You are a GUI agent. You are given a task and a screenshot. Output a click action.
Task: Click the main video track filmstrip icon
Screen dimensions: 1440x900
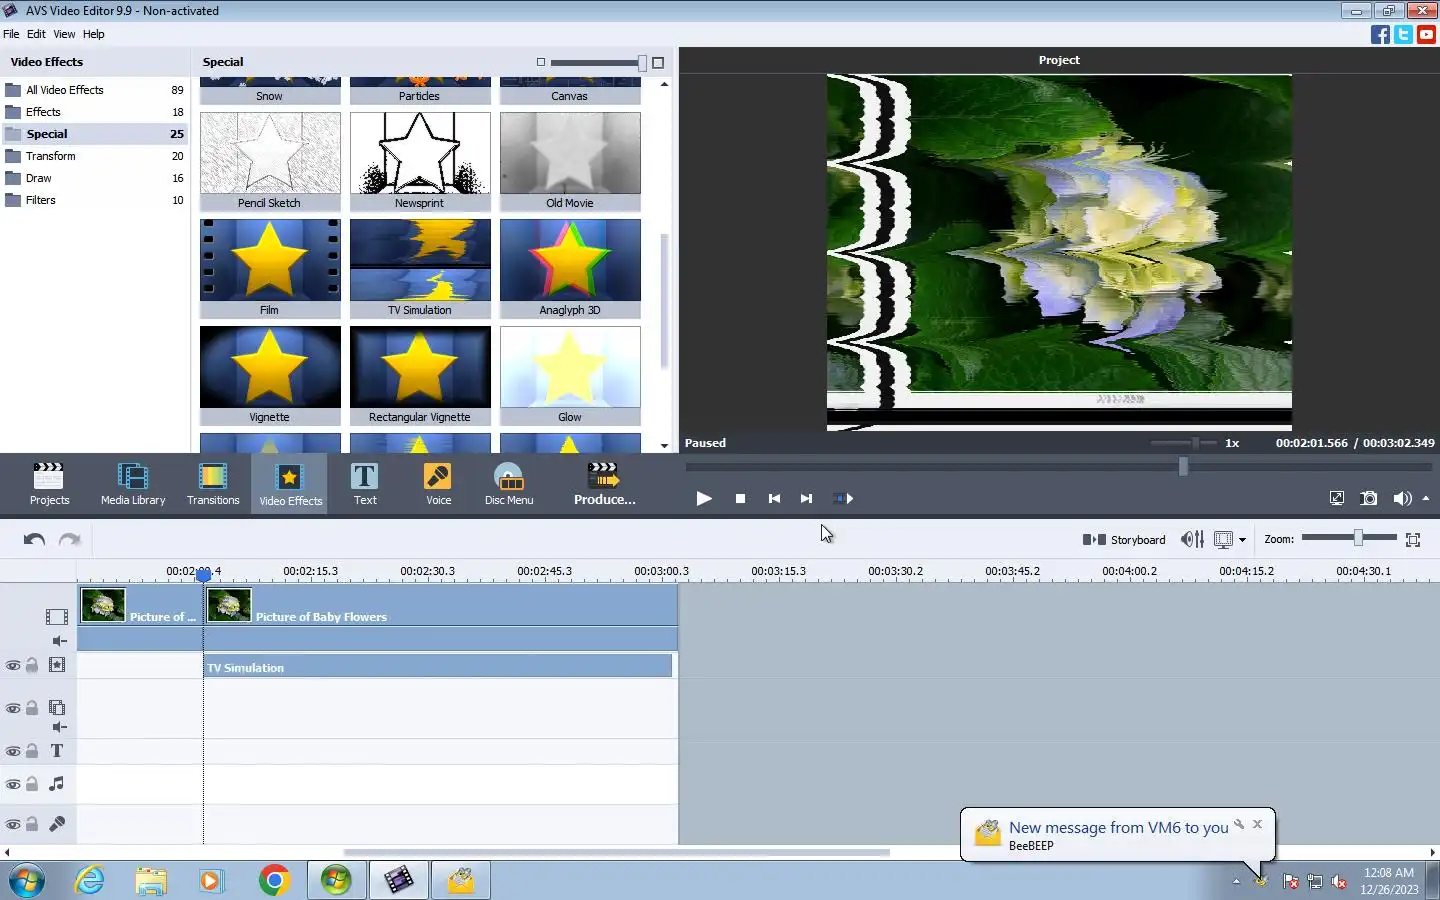[57, 617]
